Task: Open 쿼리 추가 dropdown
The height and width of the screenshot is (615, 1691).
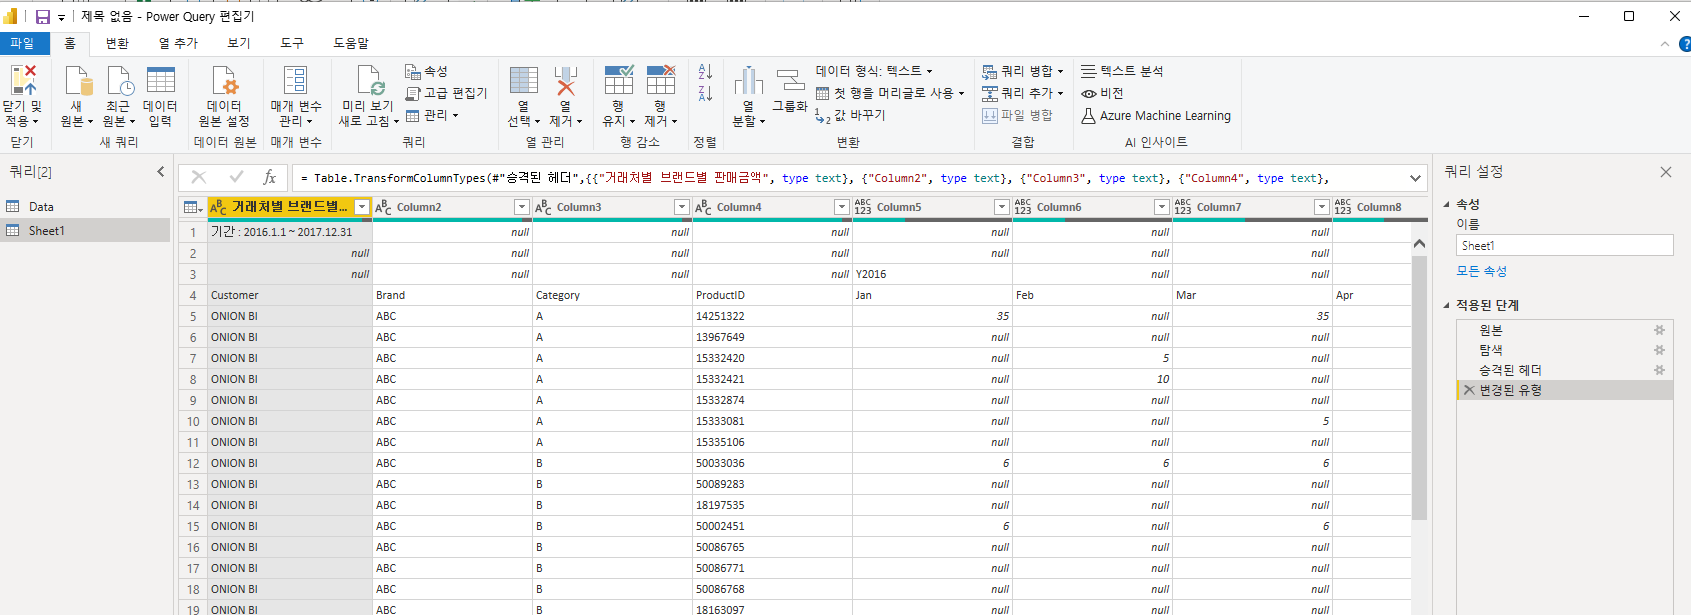Action: tap(1022, 93)
